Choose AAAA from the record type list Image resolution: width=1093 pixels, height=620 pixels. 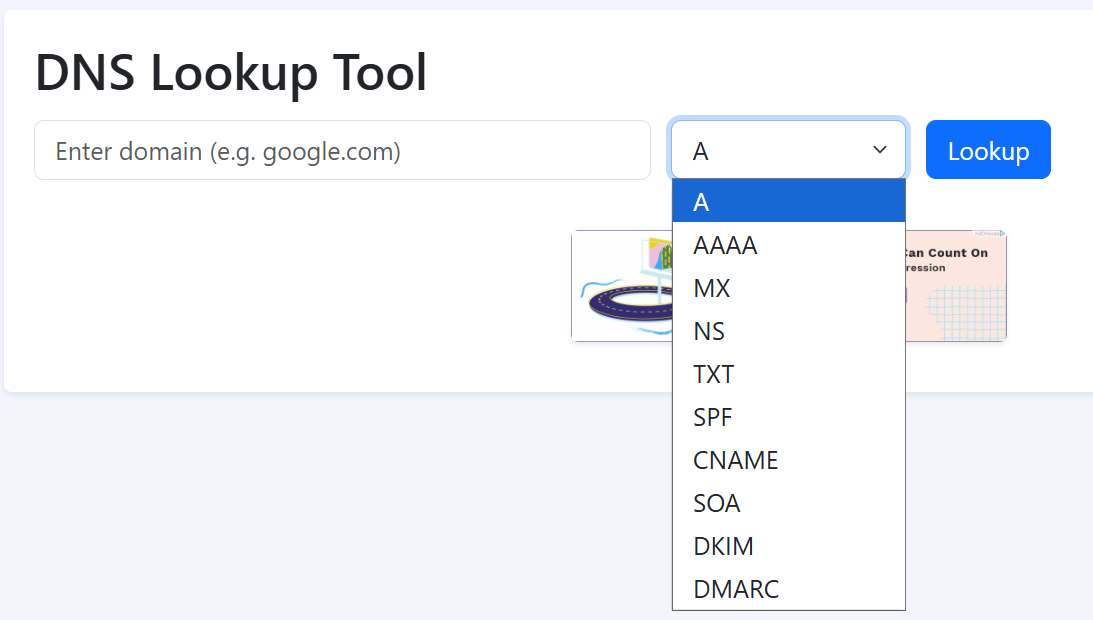point(788,245)
